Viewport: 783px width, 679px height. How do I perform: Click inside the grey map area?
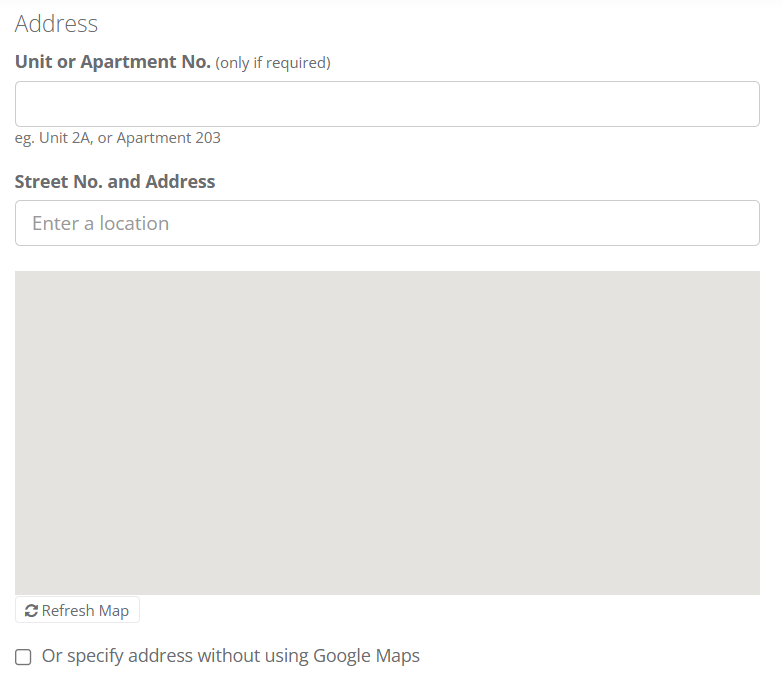(x=388, y=433)
